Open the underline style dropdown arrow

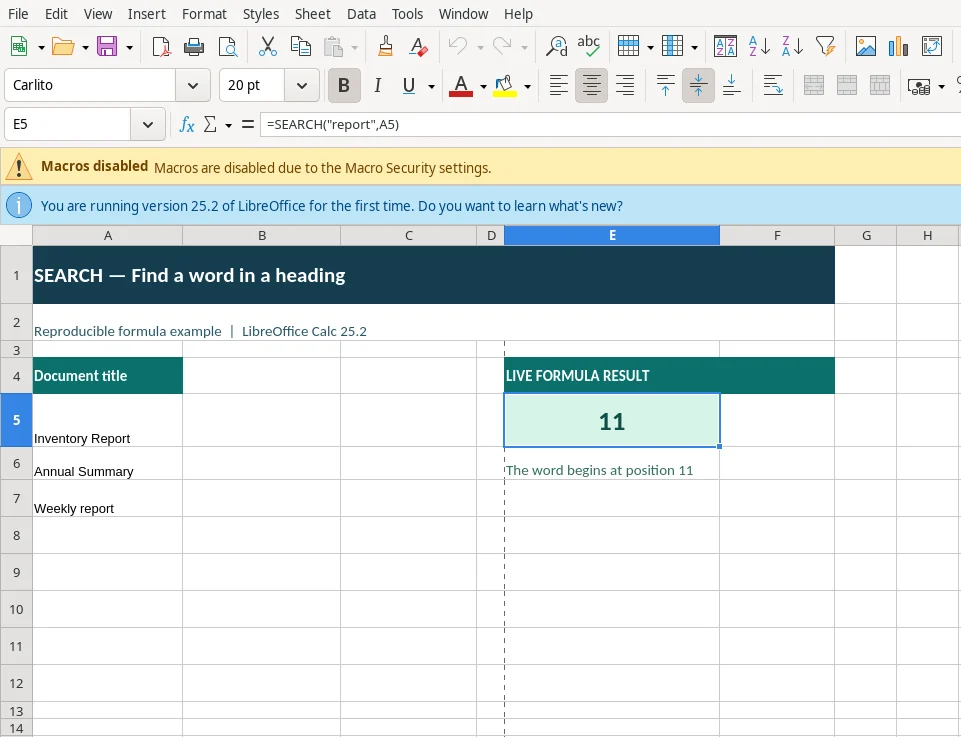tap(431, 86)
